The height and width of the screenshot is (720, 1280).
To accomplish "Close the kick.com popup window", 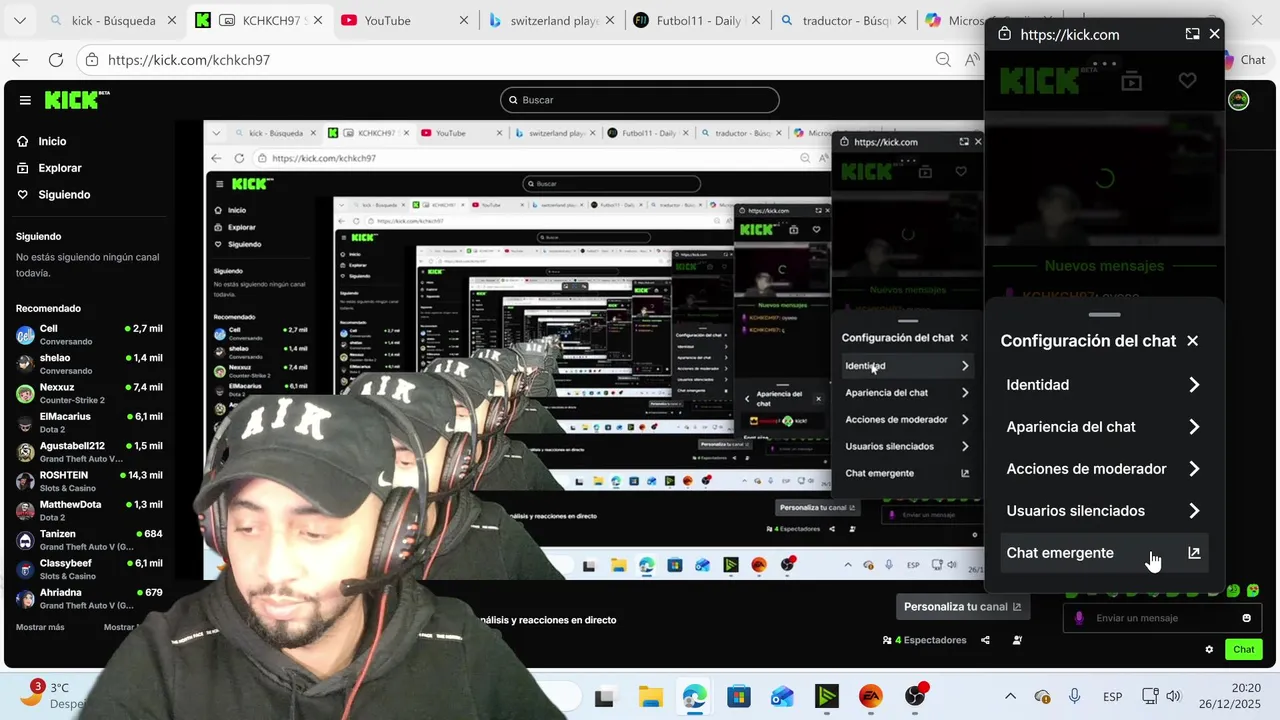I will [x=1214, y=34].
